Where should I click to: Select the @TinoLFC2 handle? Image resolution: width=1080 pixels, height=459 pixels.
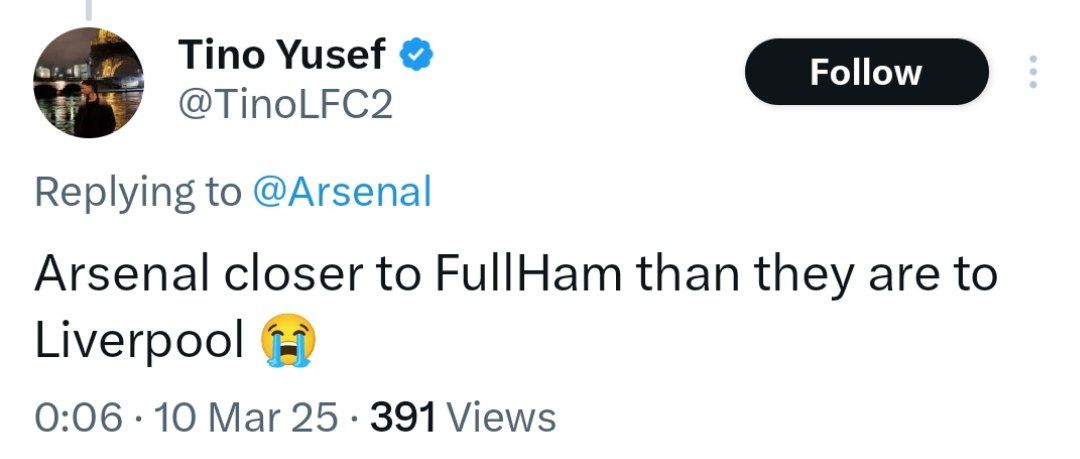tap(285, 105)
